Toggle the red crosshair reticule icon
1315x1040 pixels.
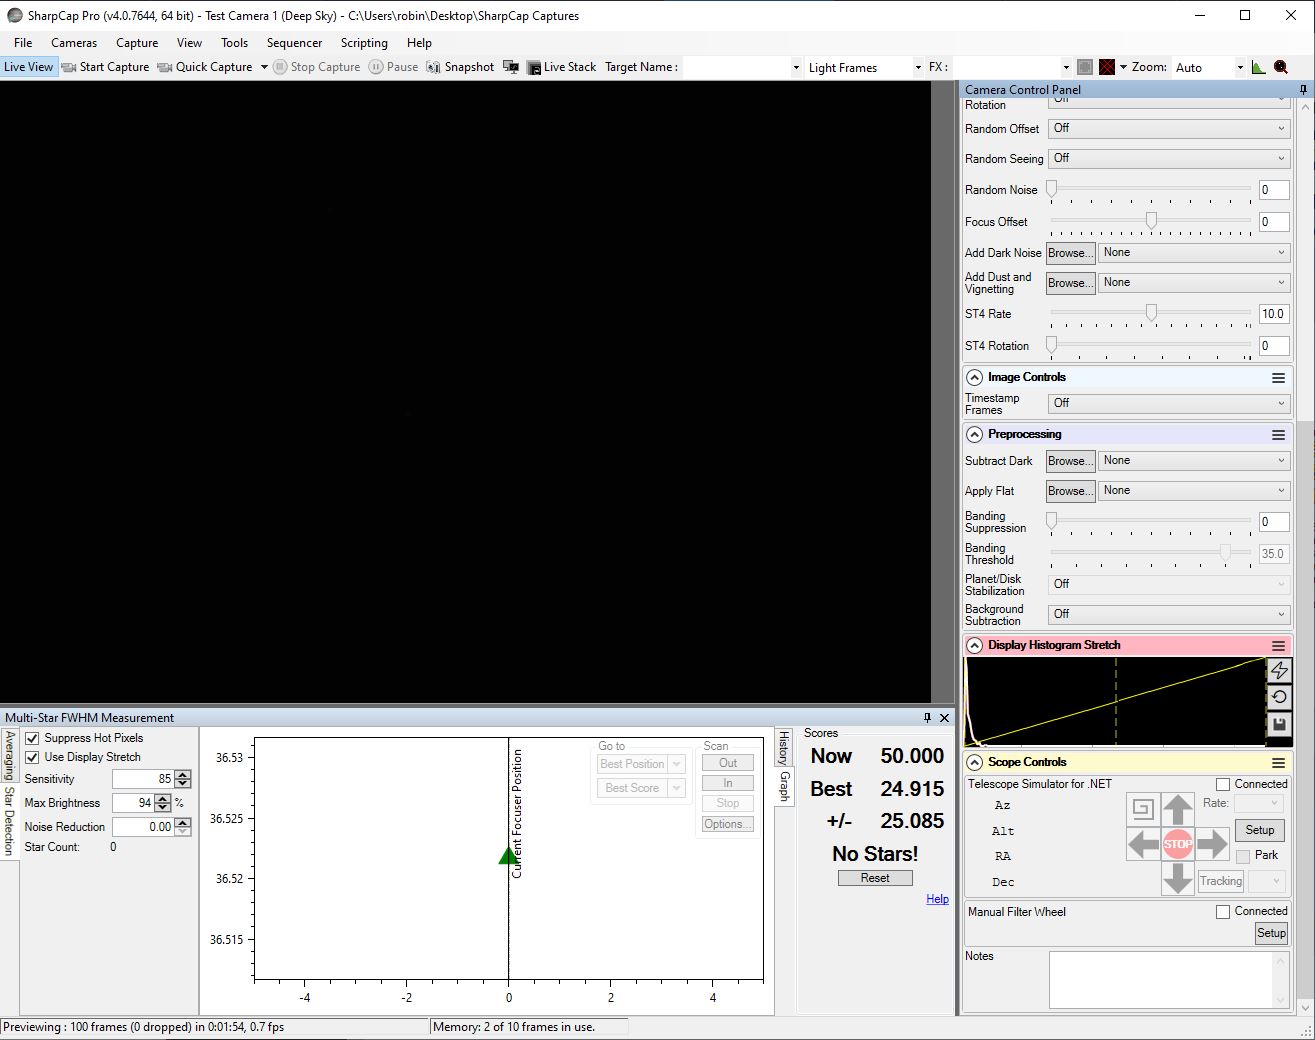click(x=1107, y=67)
